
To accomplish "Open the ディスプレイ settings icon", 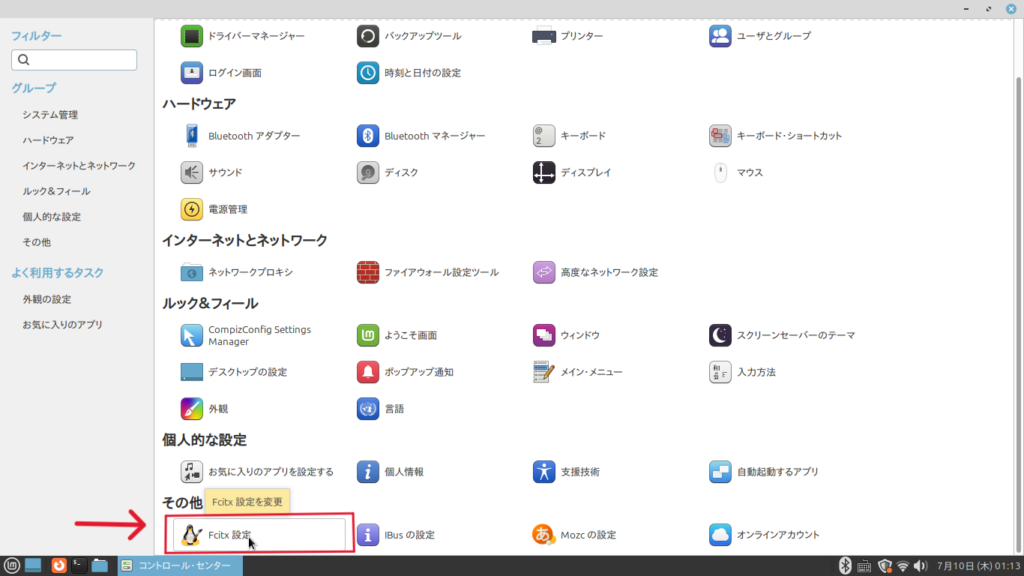I will 544,172.
